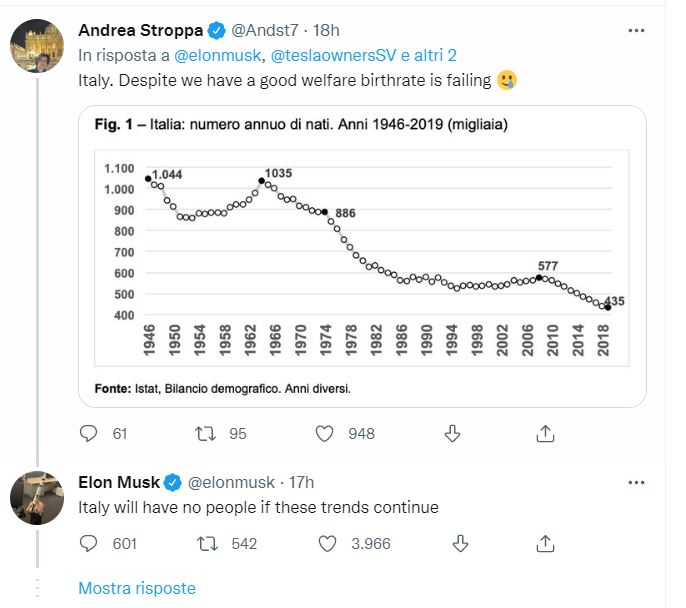Click download icon under Musk's tweet
The width and height of the screenshot is (686, 608).
point(460,543)
